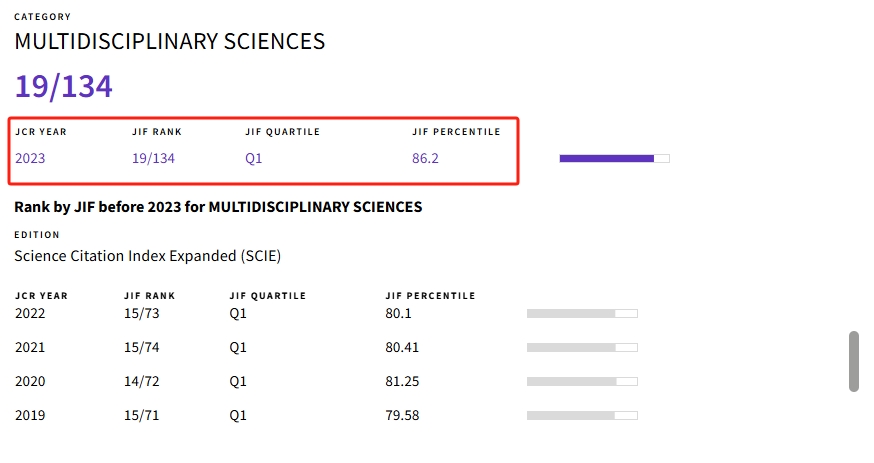Select the MULTIDISCIPLINARY SCIENCES category title
874x463 pixels.
(169, 41)
